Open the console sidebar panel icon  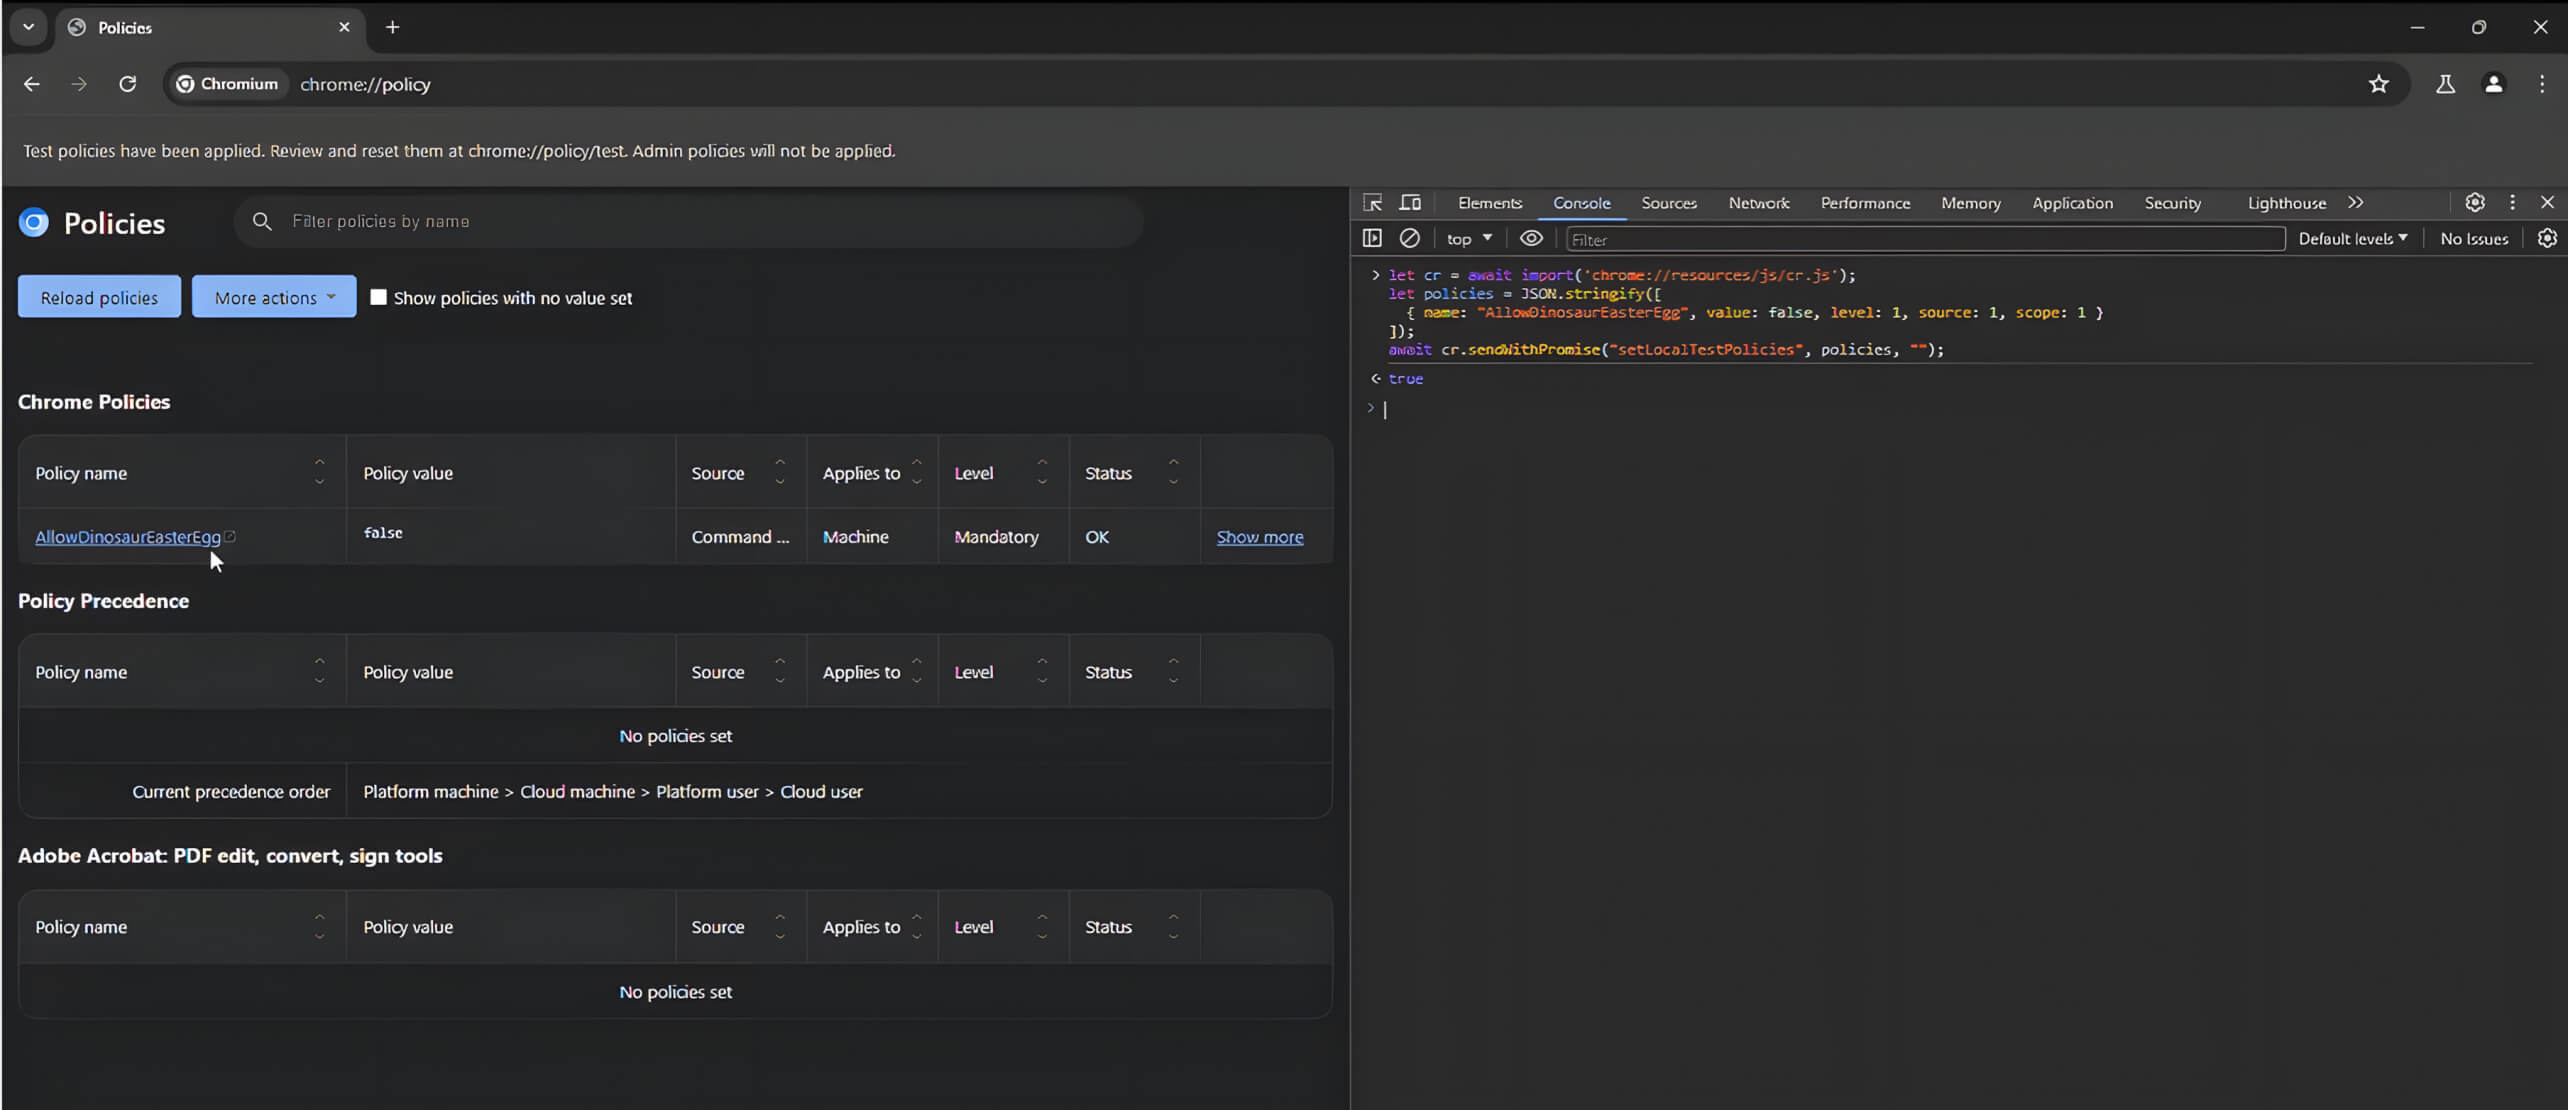(x=1372, y=238)
